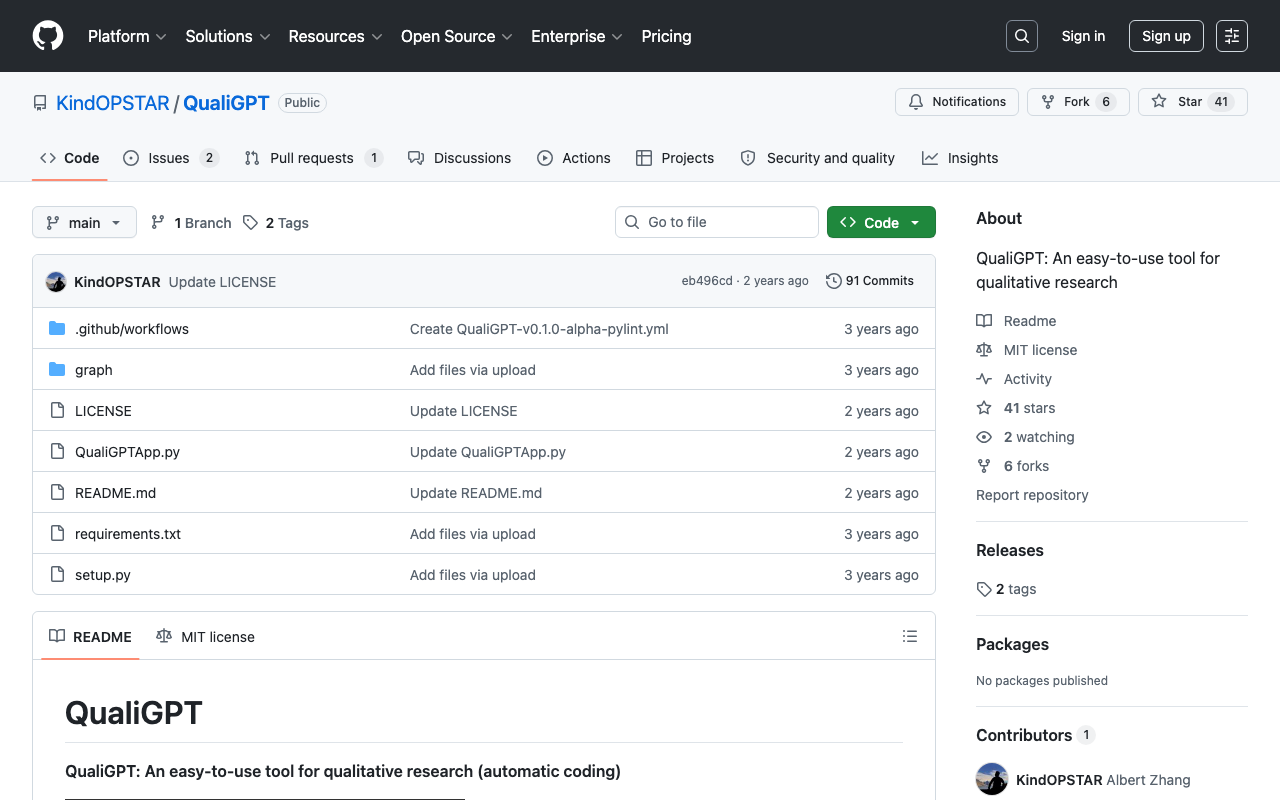This screenshot has height=800, width=1280.
Task: Open the Issues tab
Action: pyautogui.click(x=170, y=158)
